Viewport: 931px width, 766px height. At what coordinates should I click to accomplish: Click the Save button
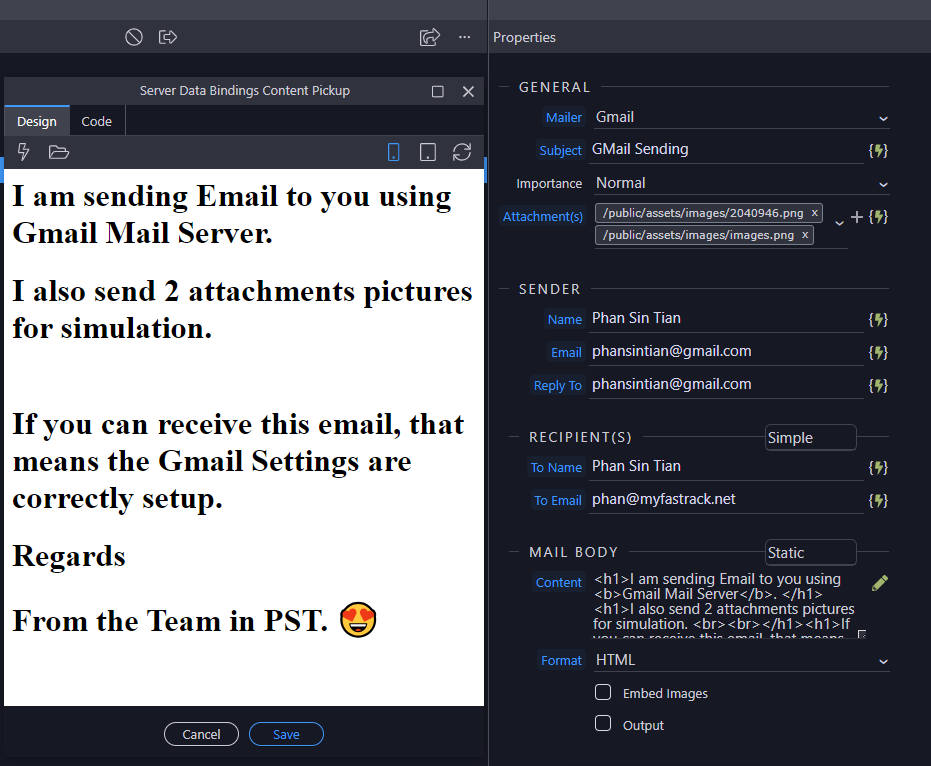point(286,735)
